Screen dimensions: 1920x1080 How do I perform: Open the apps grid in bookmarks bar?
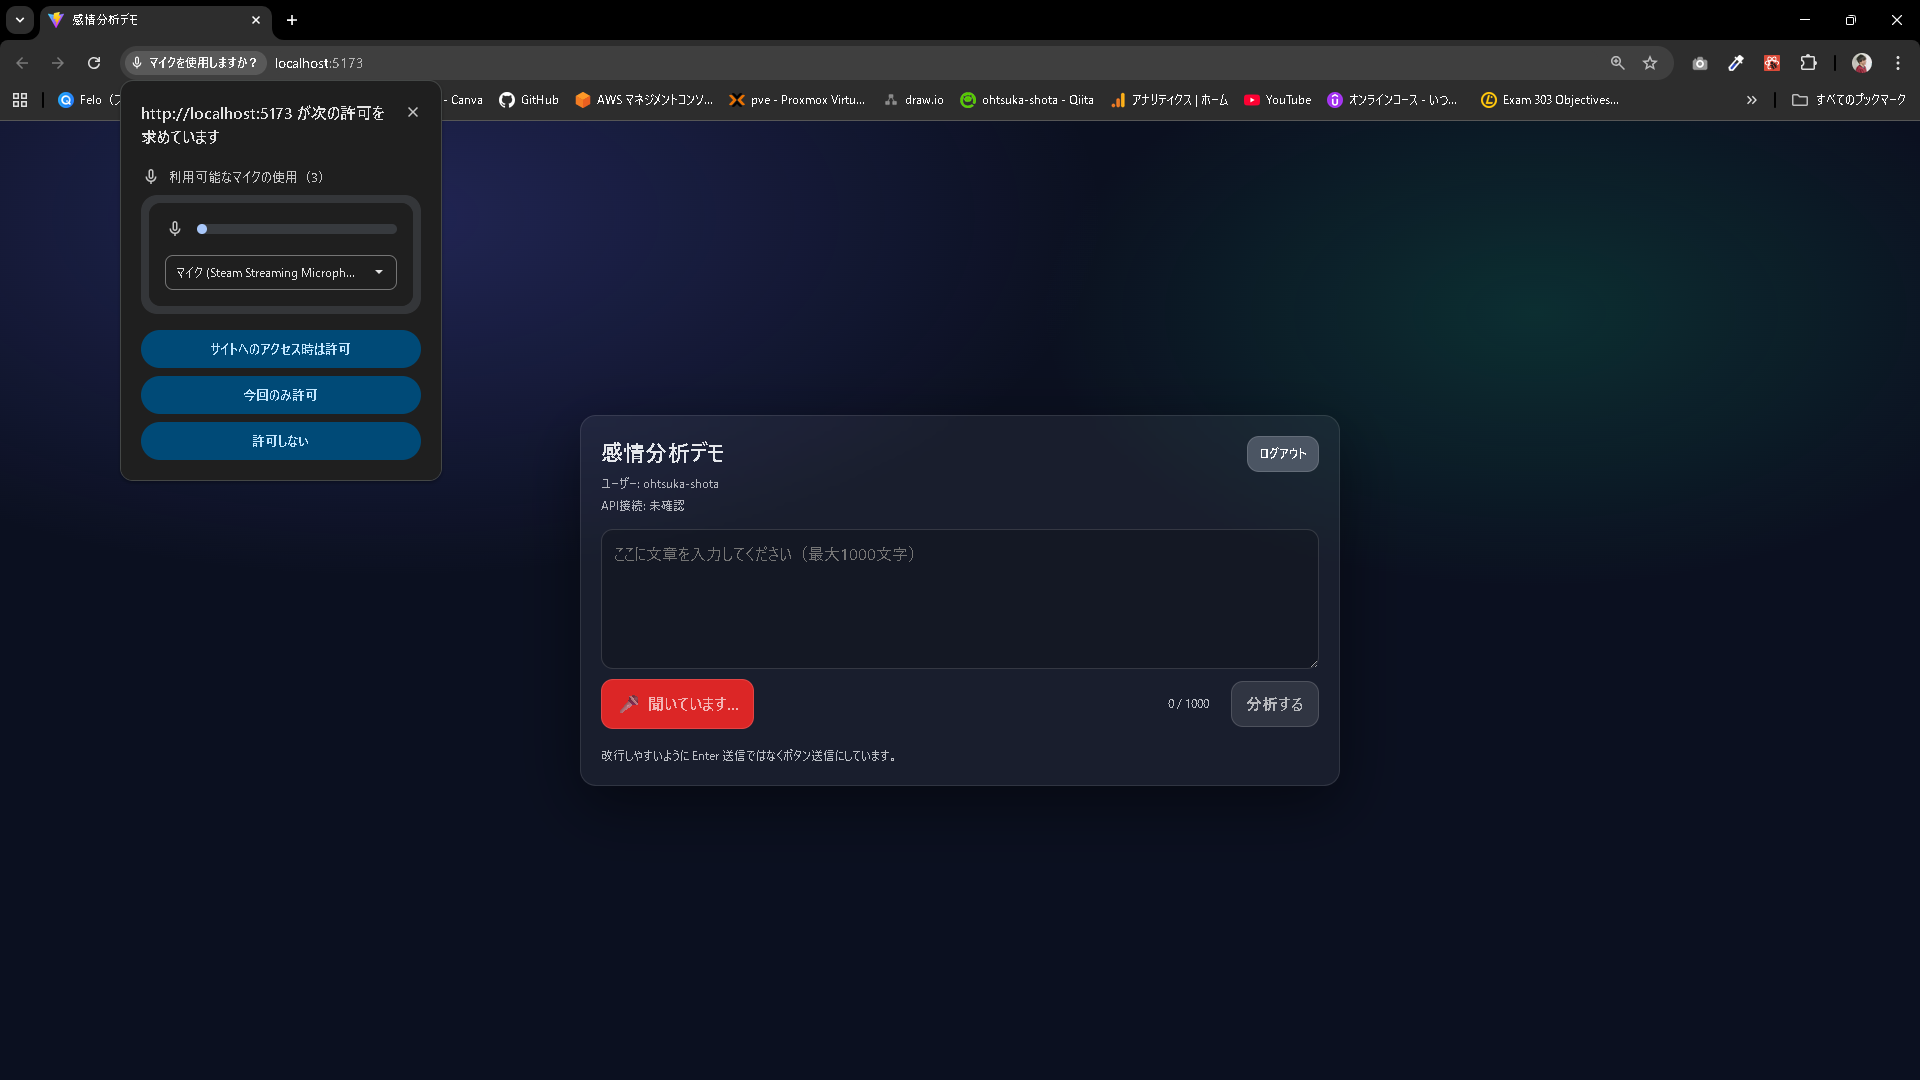click(x=20, y=100)
